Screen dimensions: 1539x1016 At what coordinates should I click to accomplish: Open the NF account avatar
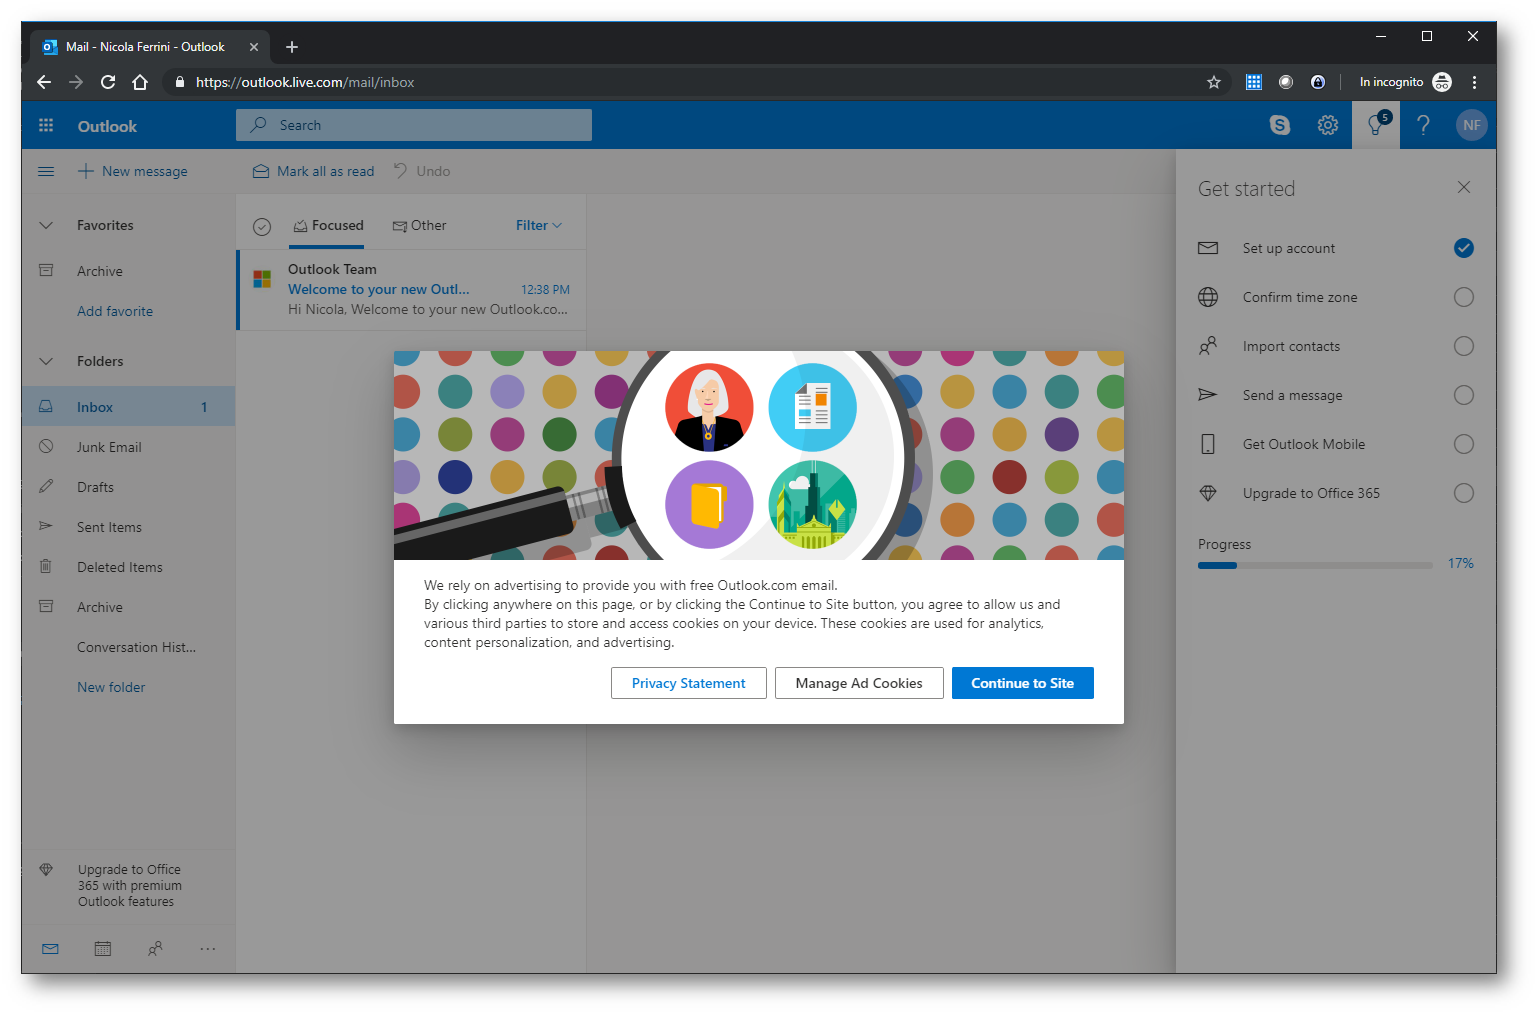[1471, 125]
